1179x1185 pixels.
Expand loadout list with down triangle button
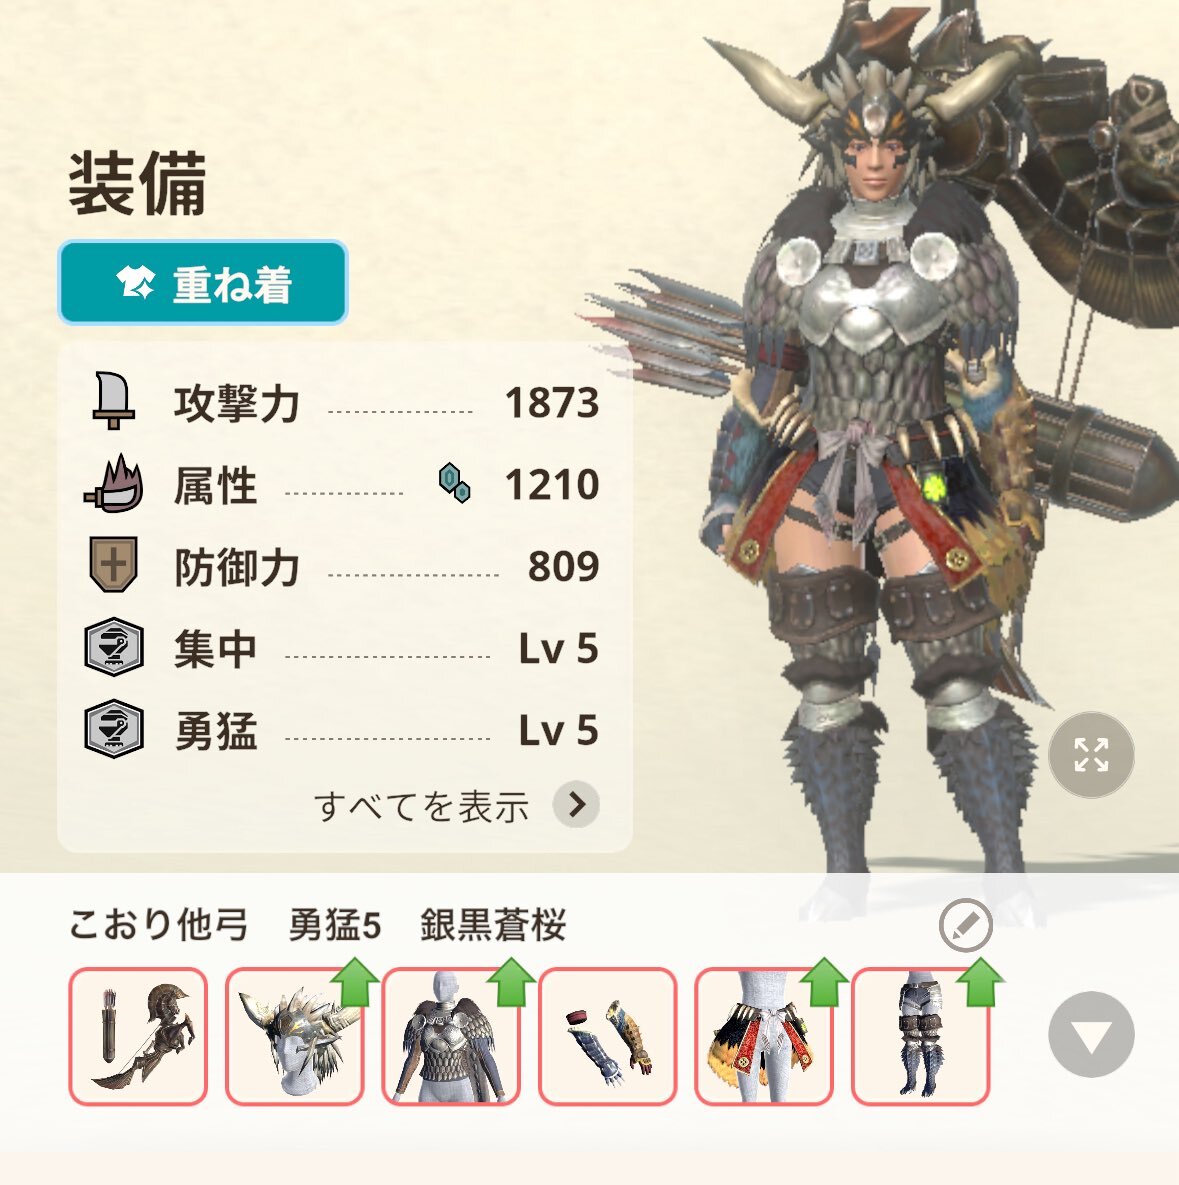tap(1091, 1034)
